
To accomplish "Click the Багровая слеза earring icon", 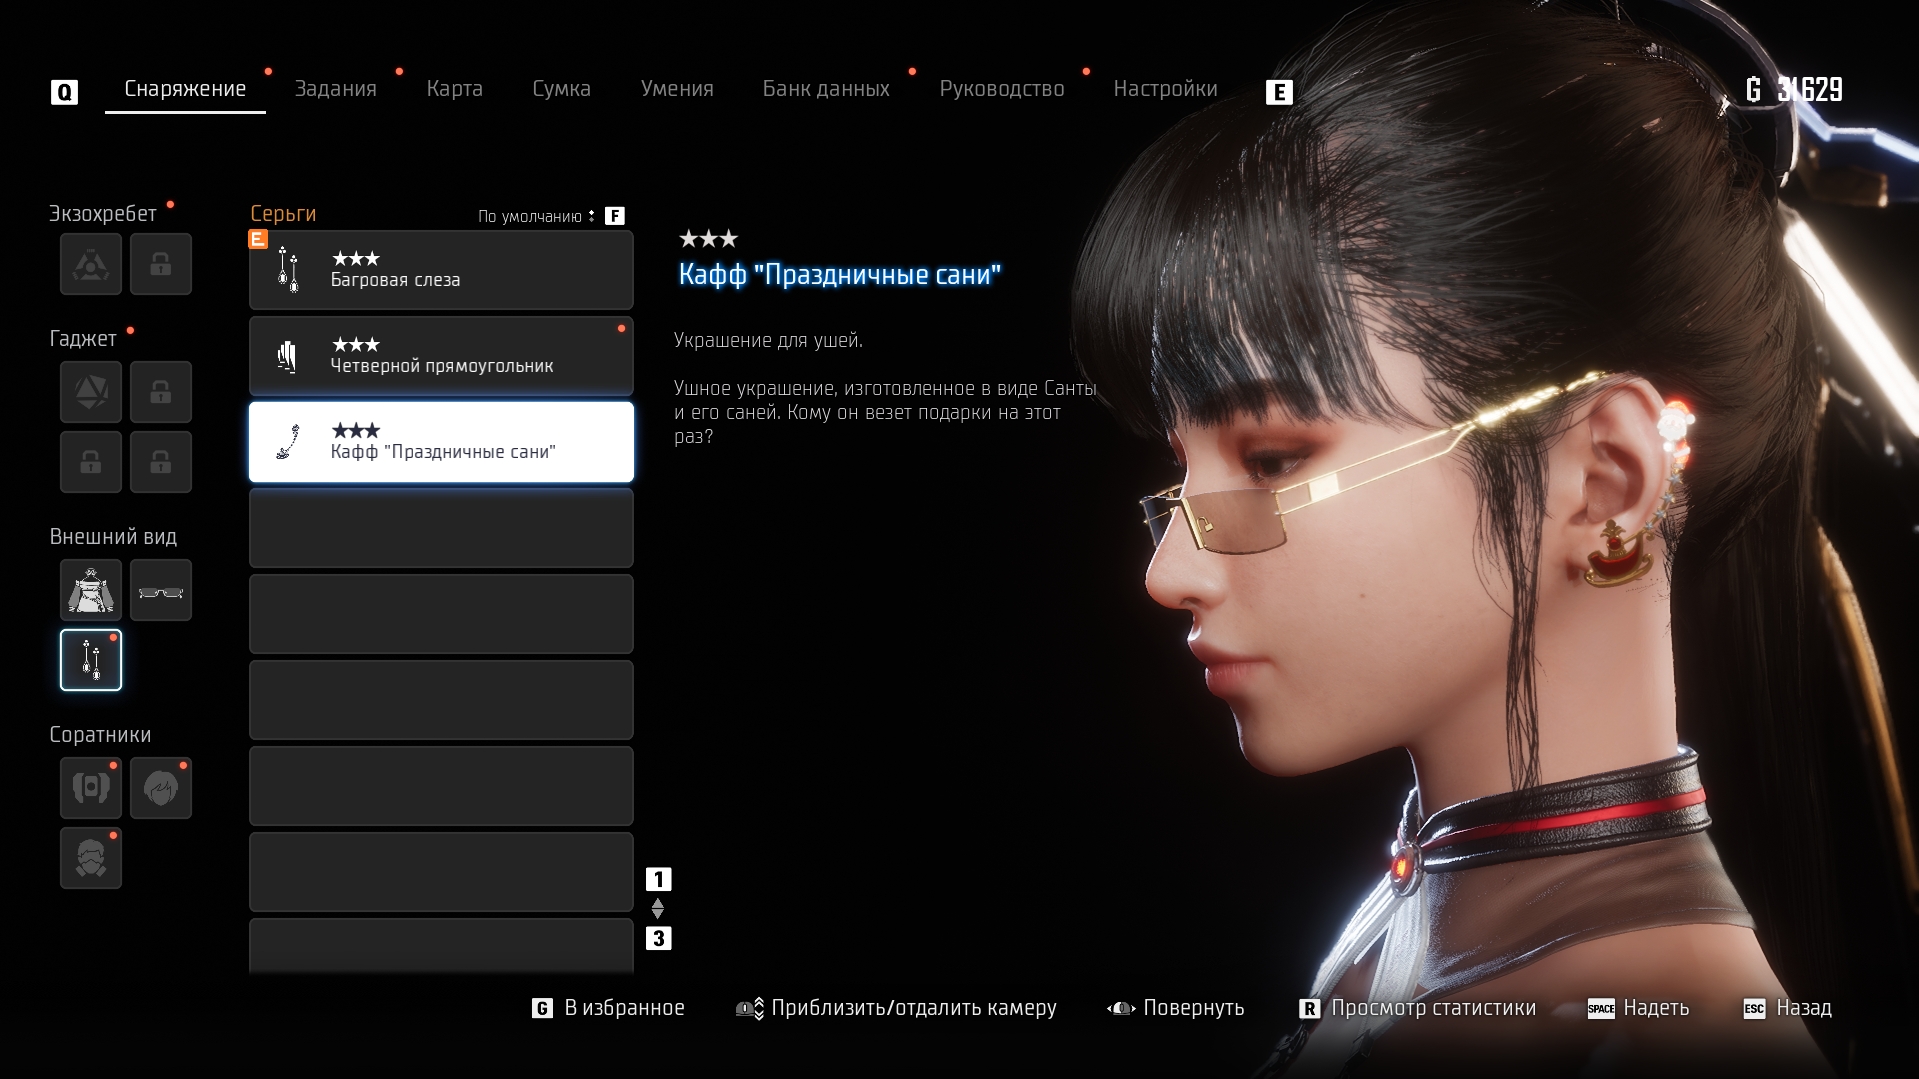I will pyautogui.click(x=288, y=269).
